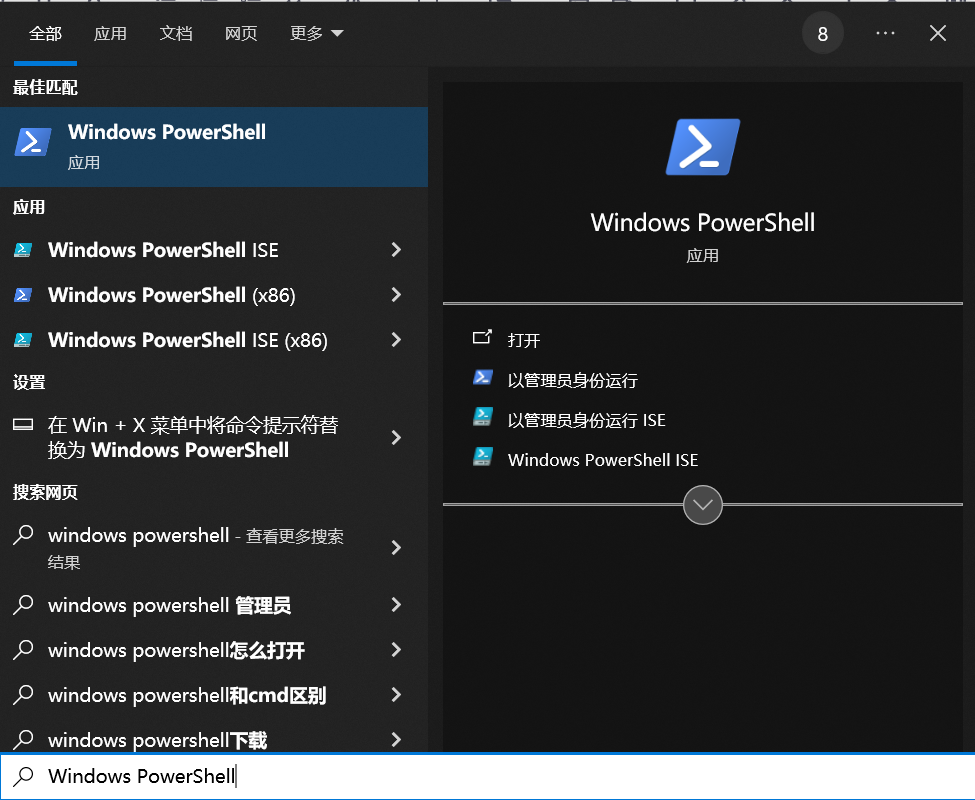This screenshot has width=975, height=800.
Task: Click search icon beside powershell下载
Action: coord(23,739)
